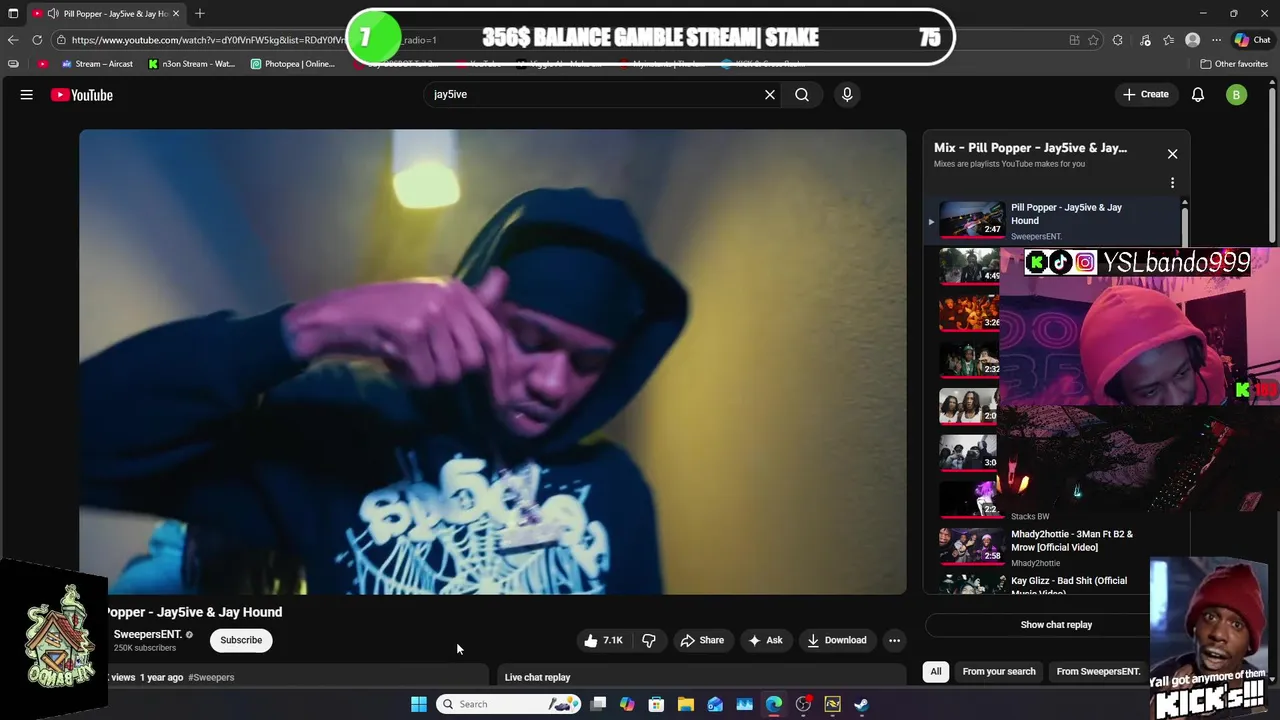Image resolution: width=1280 pixels, height=720 pixels.
Task: Open the SweepersENT. channel name
Action: 147,634
